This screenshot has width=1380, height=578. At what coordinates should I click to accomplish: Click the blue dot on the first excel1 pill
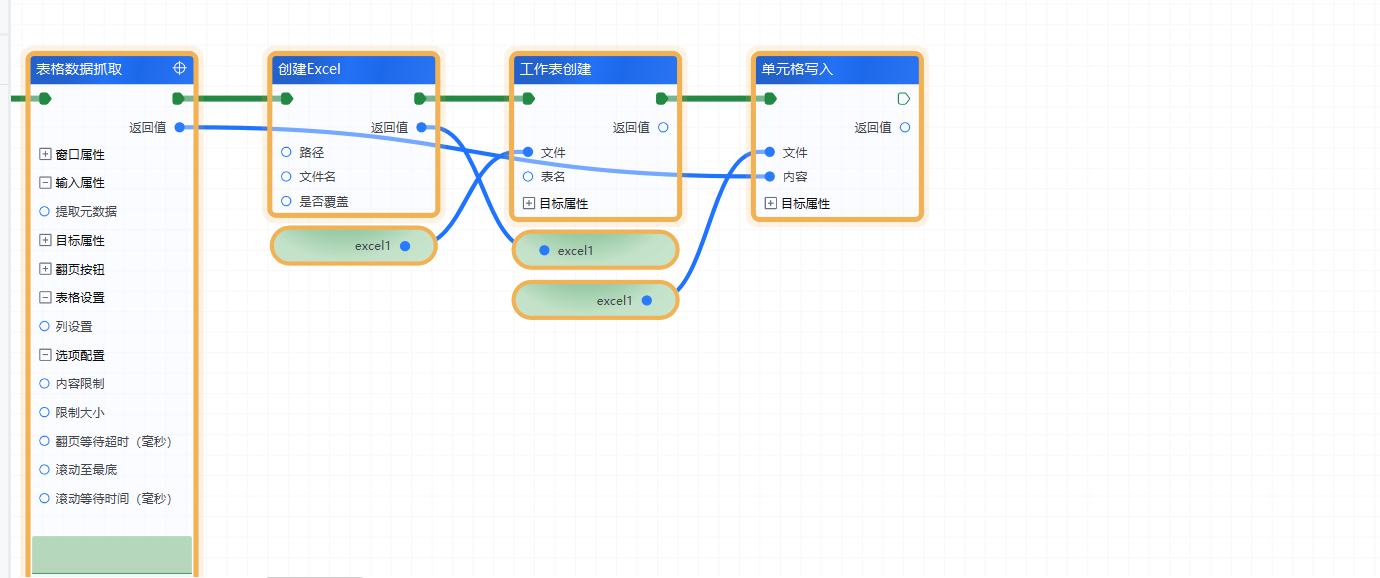(404, 245)
